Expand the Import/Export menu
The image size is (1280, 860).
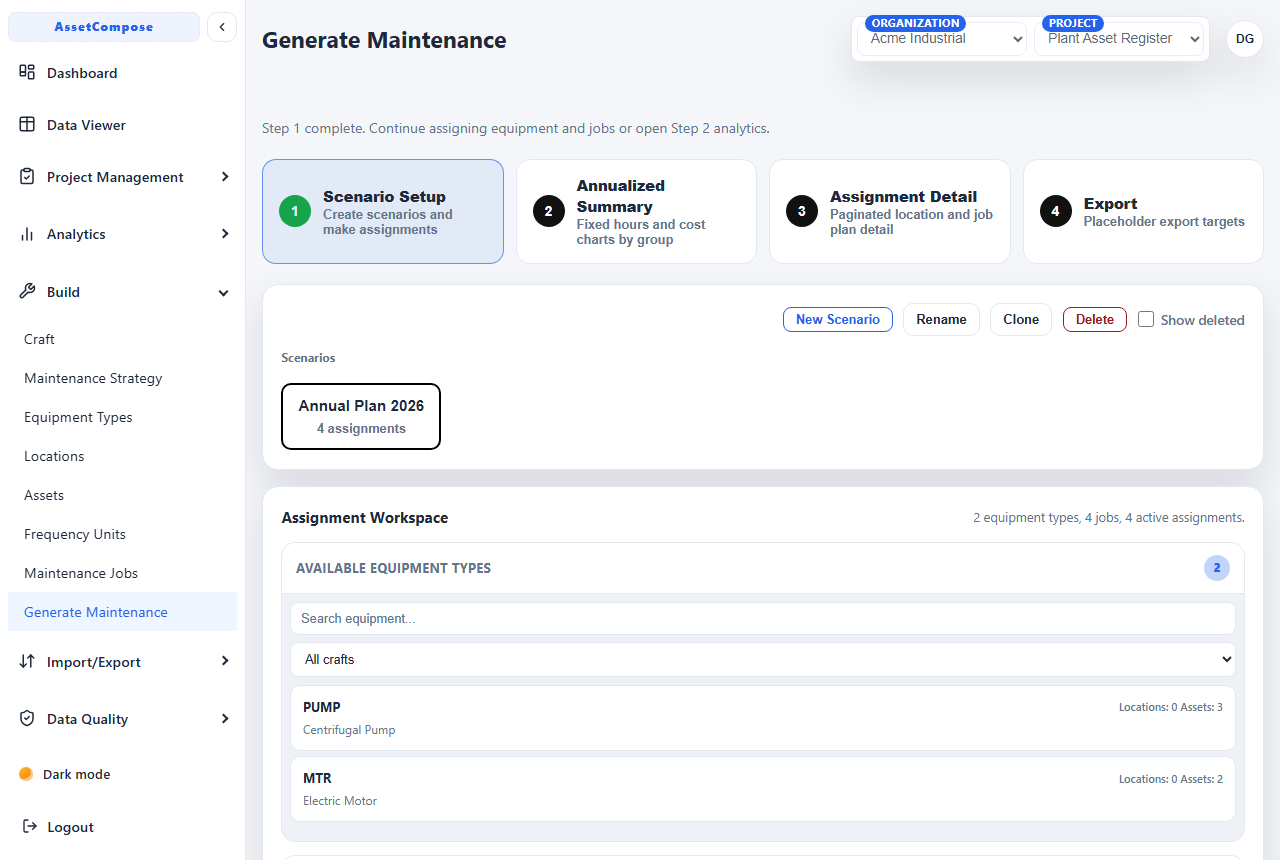pyautogui.click(x=122, y=661)
